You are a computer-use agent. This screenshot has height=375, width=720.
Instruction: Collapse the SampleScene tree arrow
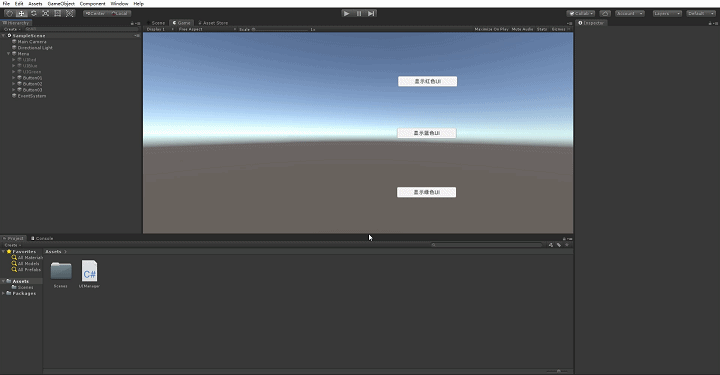[4, 35]
